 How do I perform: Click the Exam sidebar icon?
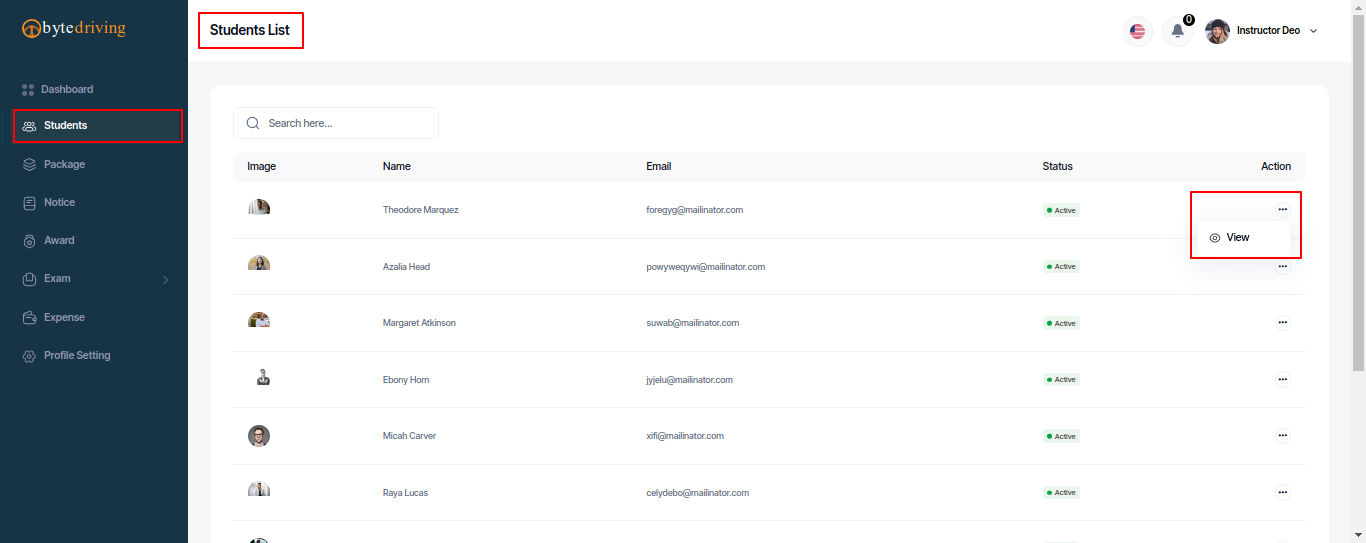[x=29, y=279]
